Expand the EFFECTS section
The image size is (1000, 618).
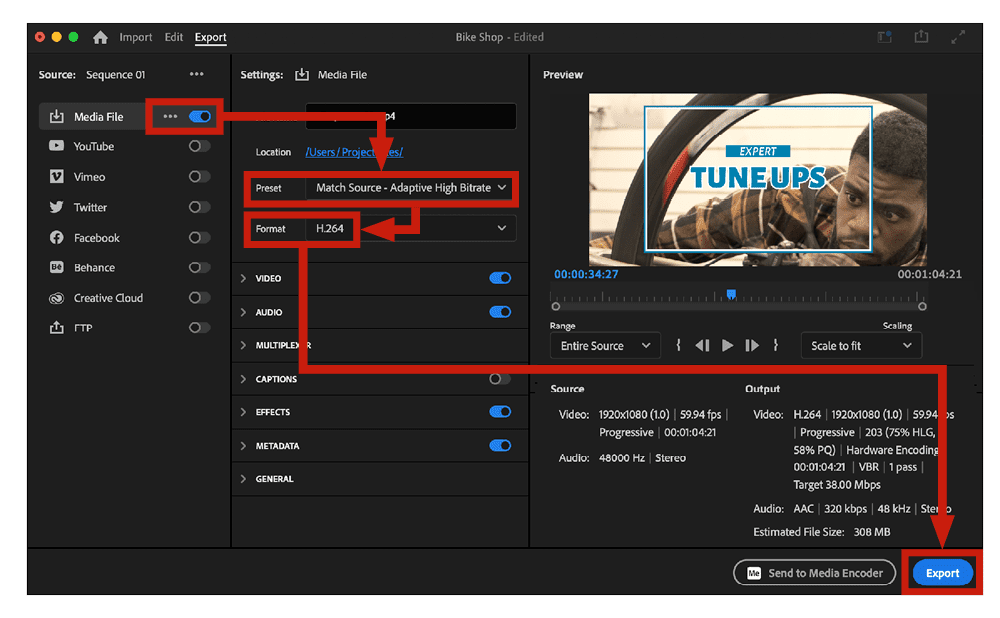tap(244, 412)
